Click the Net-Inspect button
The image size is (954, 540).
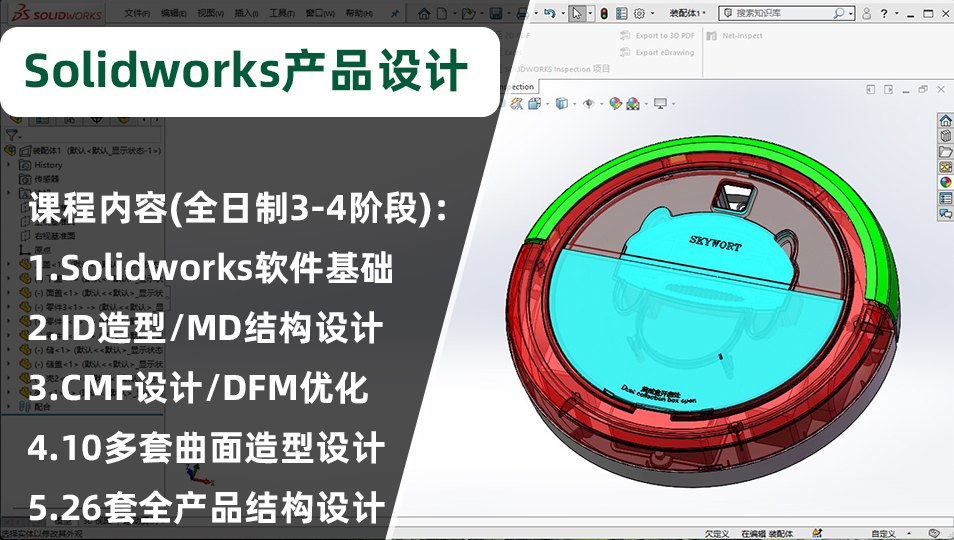tap(734, 35)
